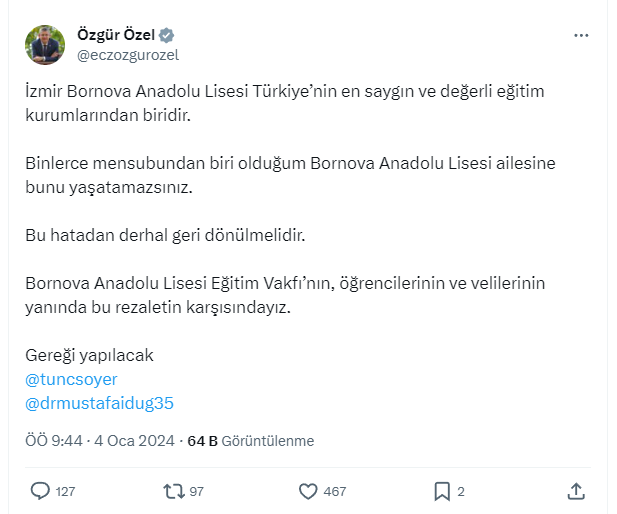The height and width of the screenshot is (514, 617).
Task: Click the tweet's first paragraph text
Action: tap(284, 103)
